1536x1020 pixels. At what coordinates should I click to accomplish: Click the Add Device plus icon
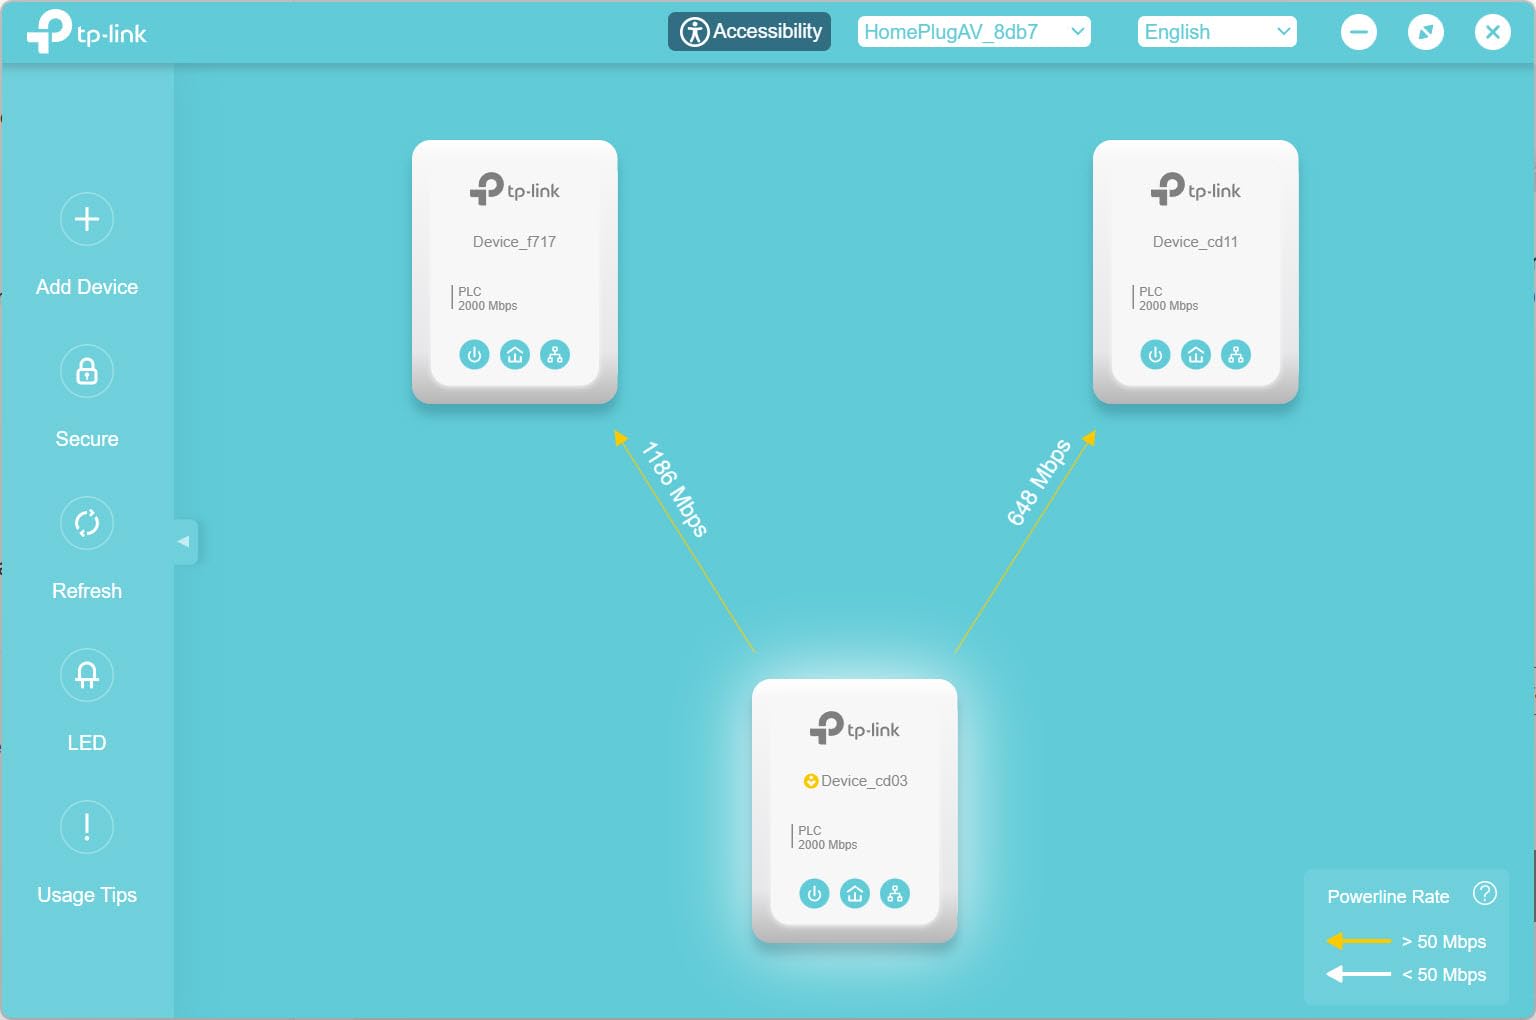tap(87, 219)
